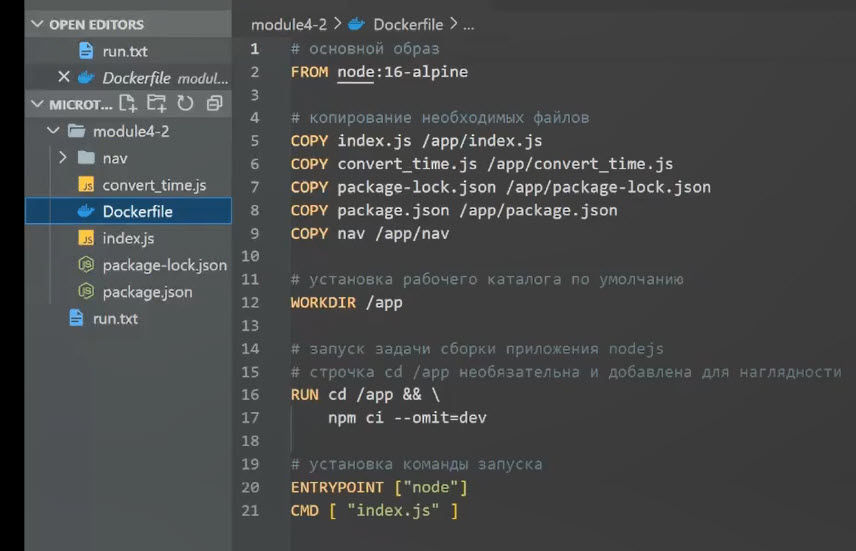Open index.js in the file tree
Screen dimensions: 856x551
[128, 238]
